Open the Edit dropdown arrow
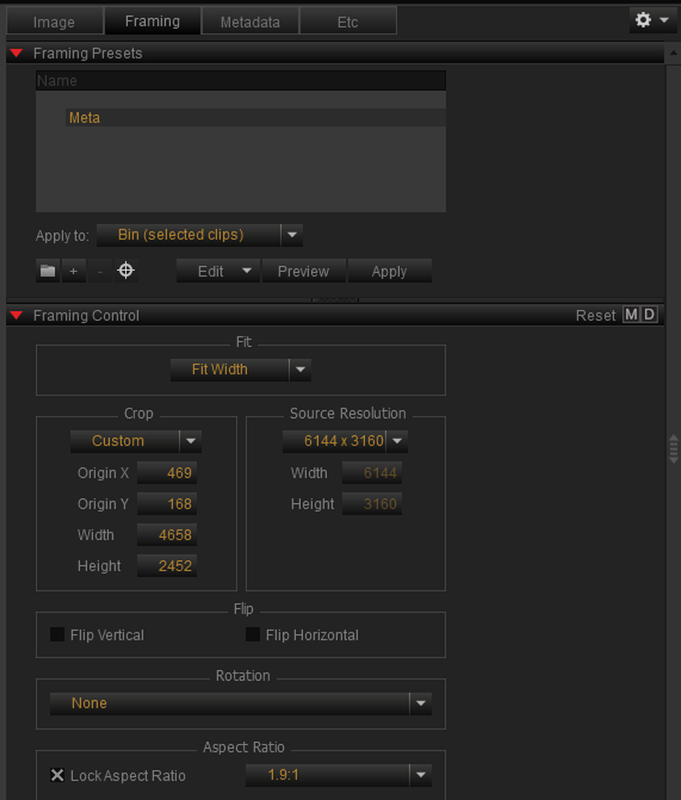This screenshot has width=681, height=800. tap(247, 270)
